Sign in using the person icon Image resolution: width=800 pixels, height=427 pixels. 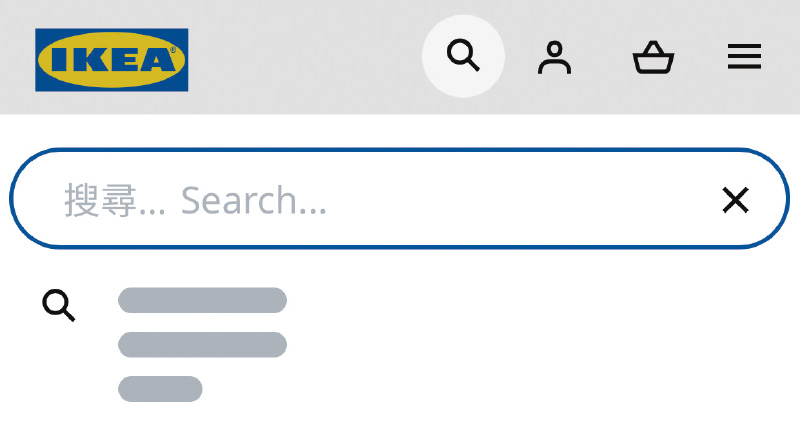click(555, 58)
